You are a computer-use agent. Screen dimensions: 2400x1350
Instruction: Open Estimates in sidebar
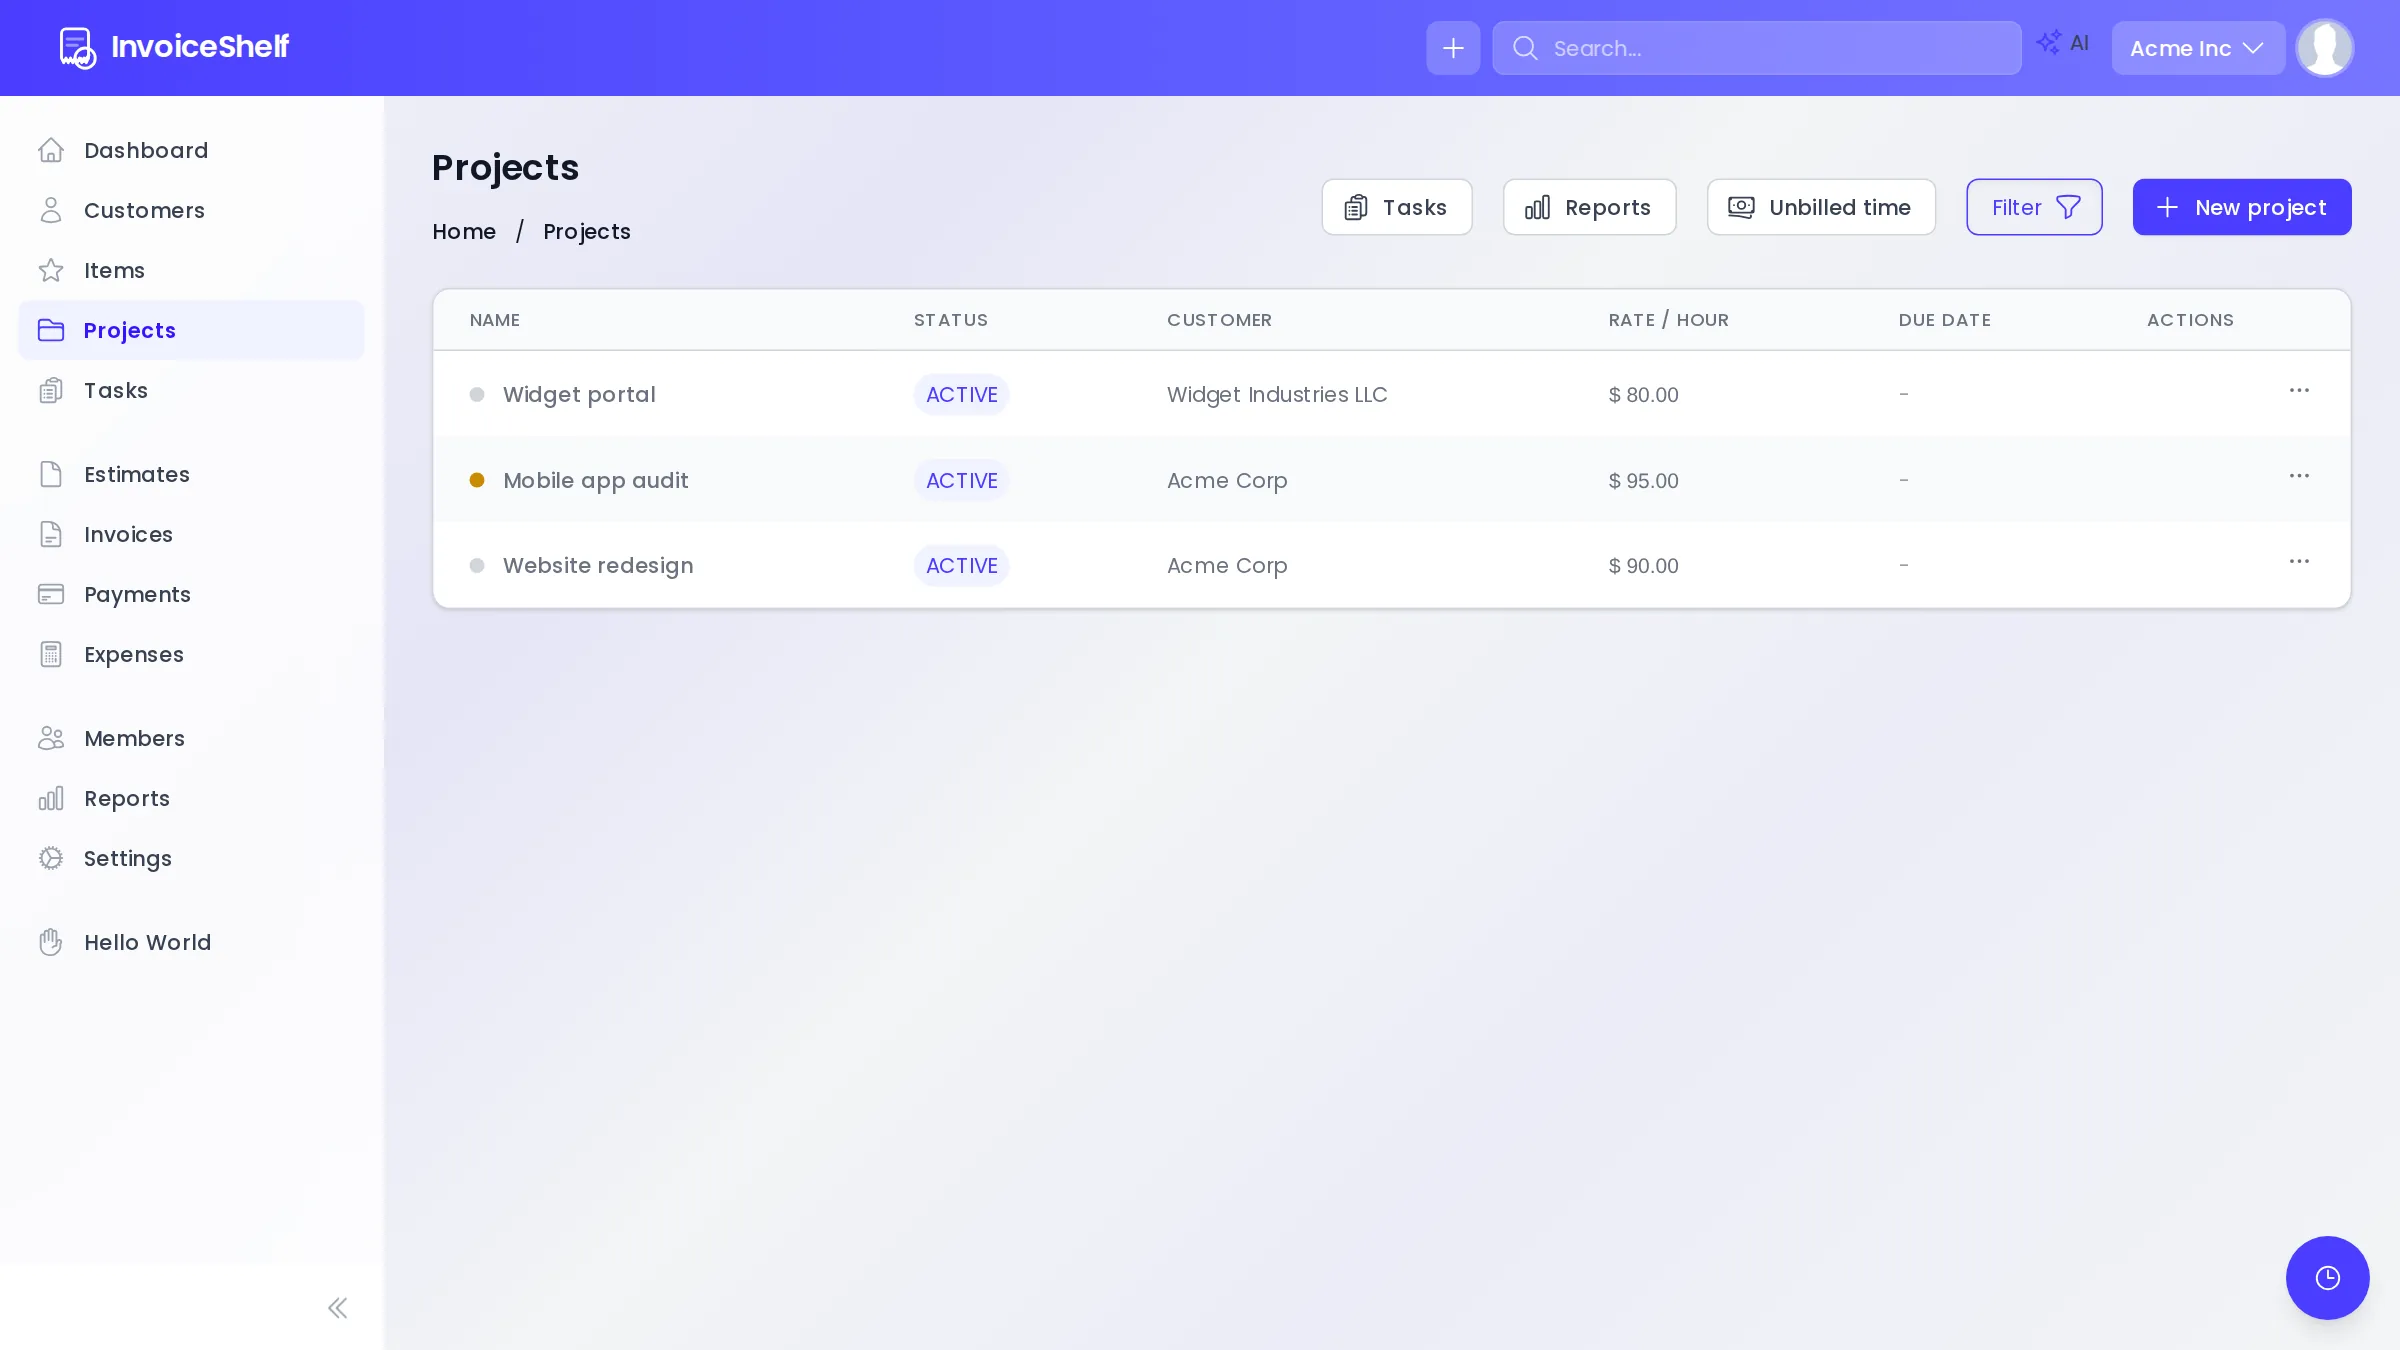tap(191, 474)
